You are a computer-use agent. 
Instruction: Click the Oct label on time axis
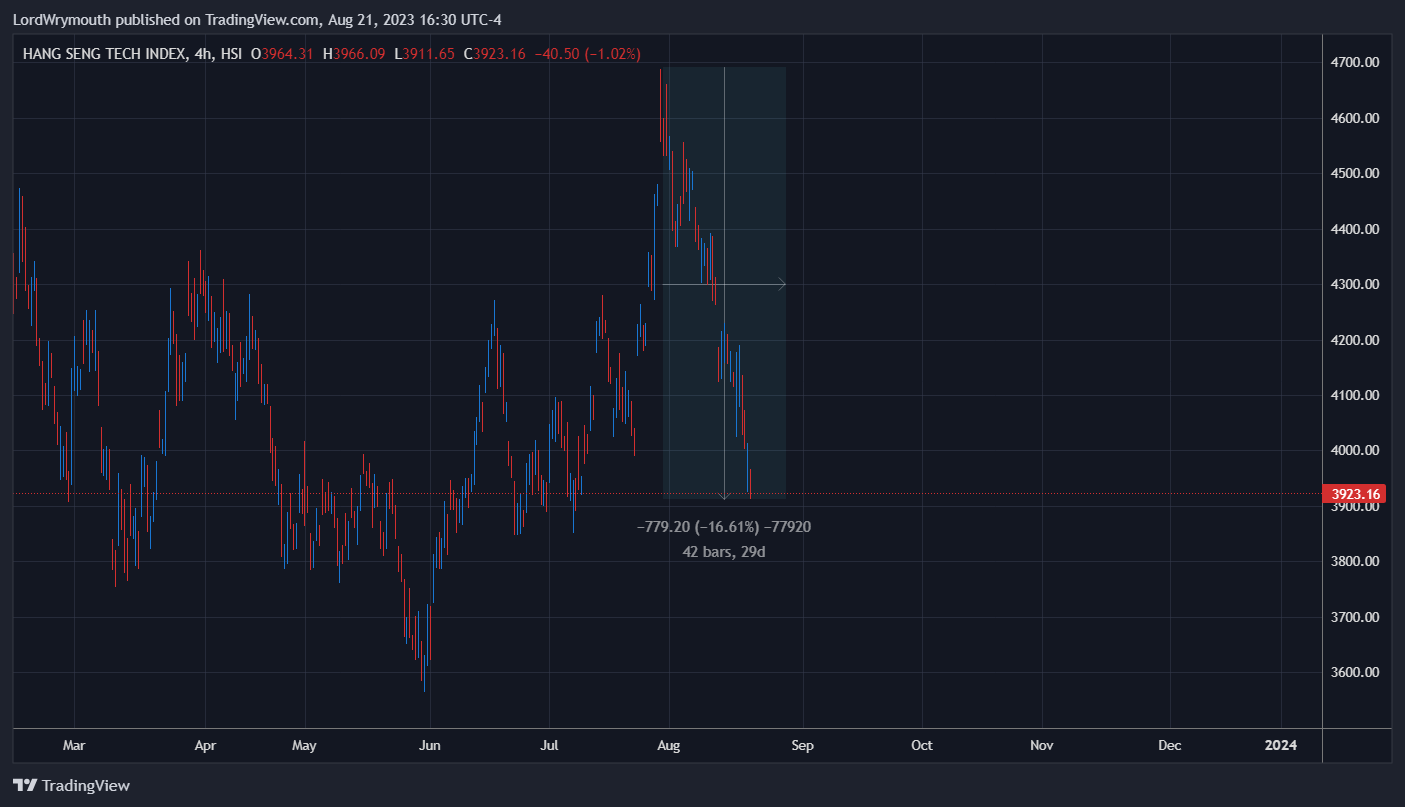tap(922, 746)
